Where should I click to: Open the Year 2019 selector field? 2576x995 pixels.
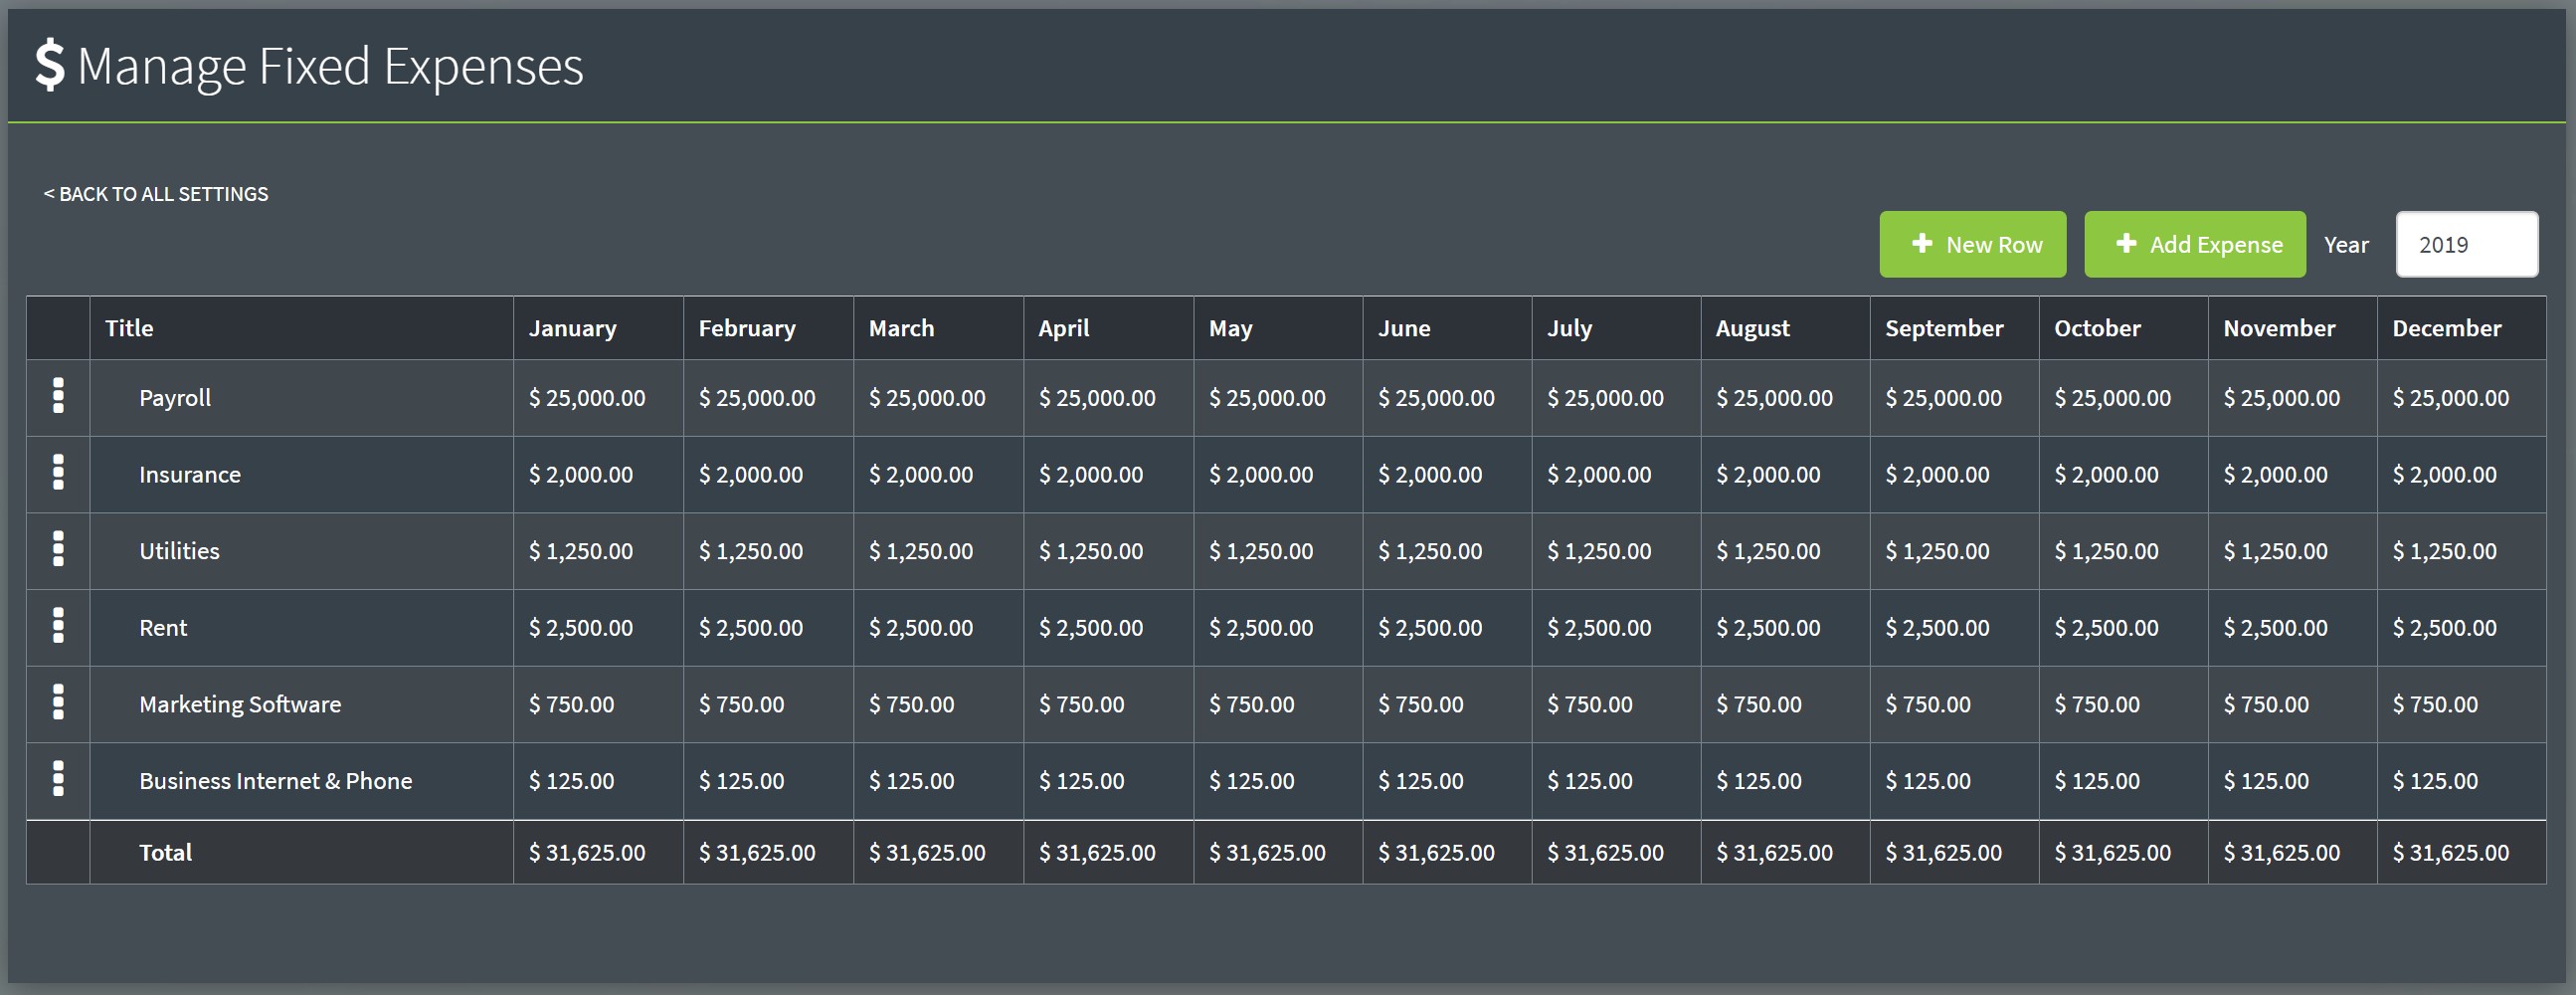click(2466, 244)
